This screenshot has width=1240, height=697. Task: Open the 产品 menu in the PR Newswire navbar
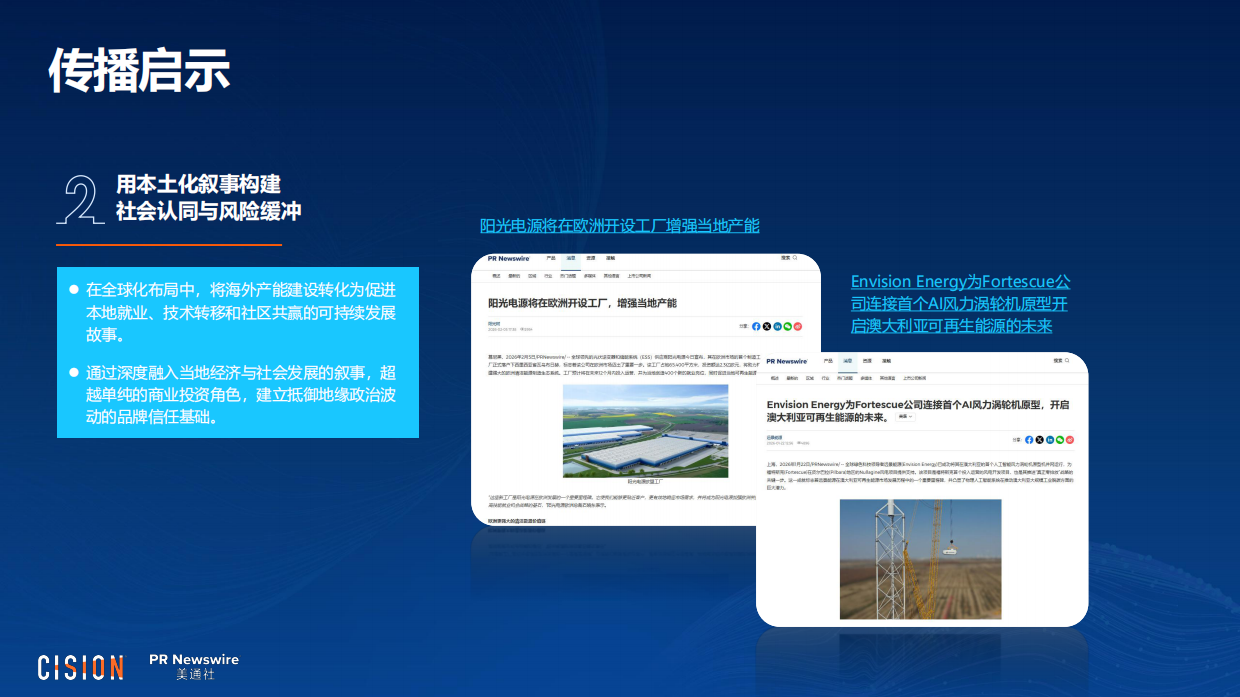click(x=550, y=258)
